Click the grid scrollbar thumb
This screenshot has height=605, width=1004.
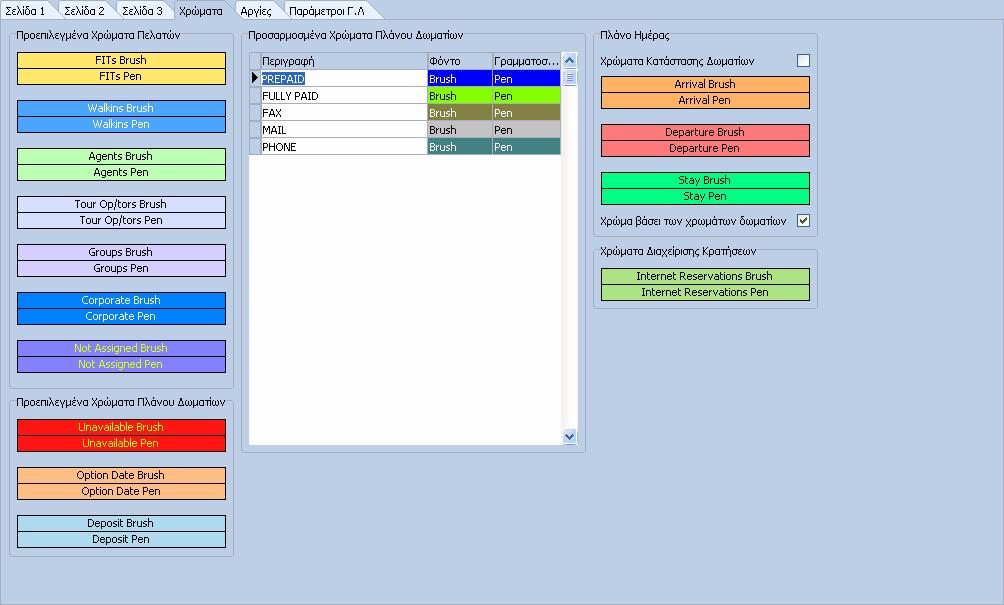(569, 78)
